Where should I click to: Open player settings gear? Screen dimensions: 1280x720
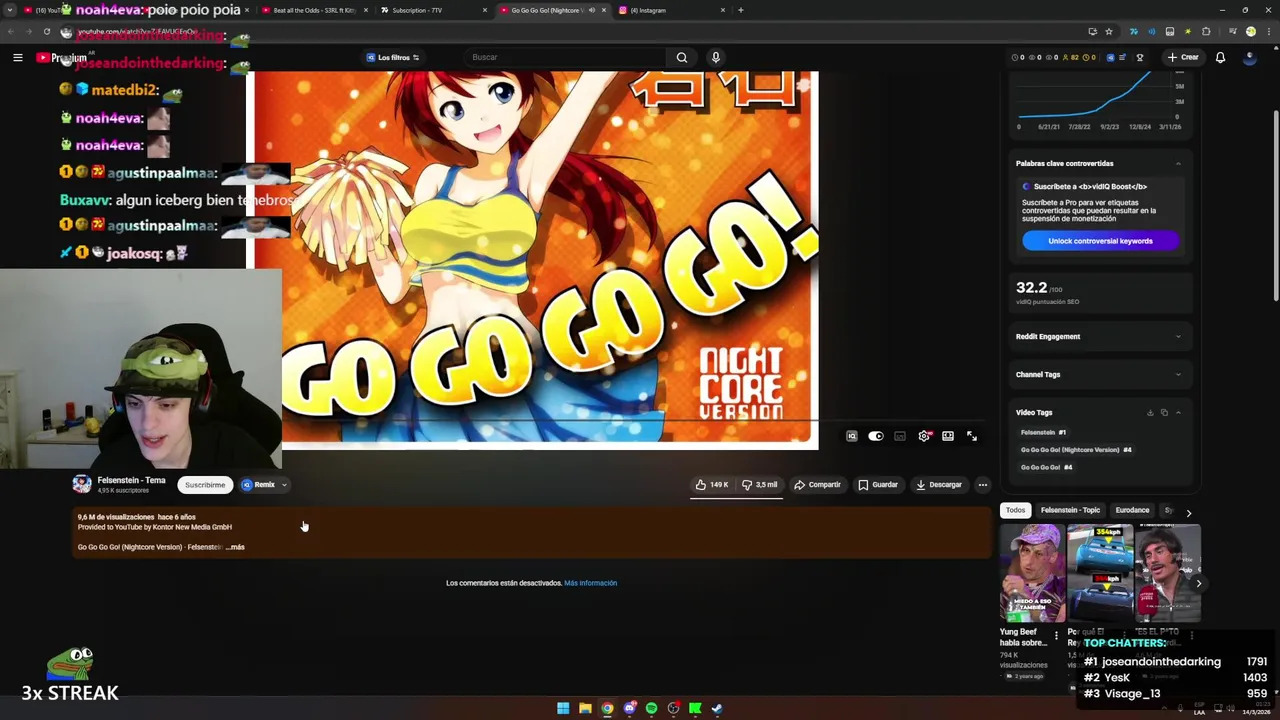(x=924, y=436)
